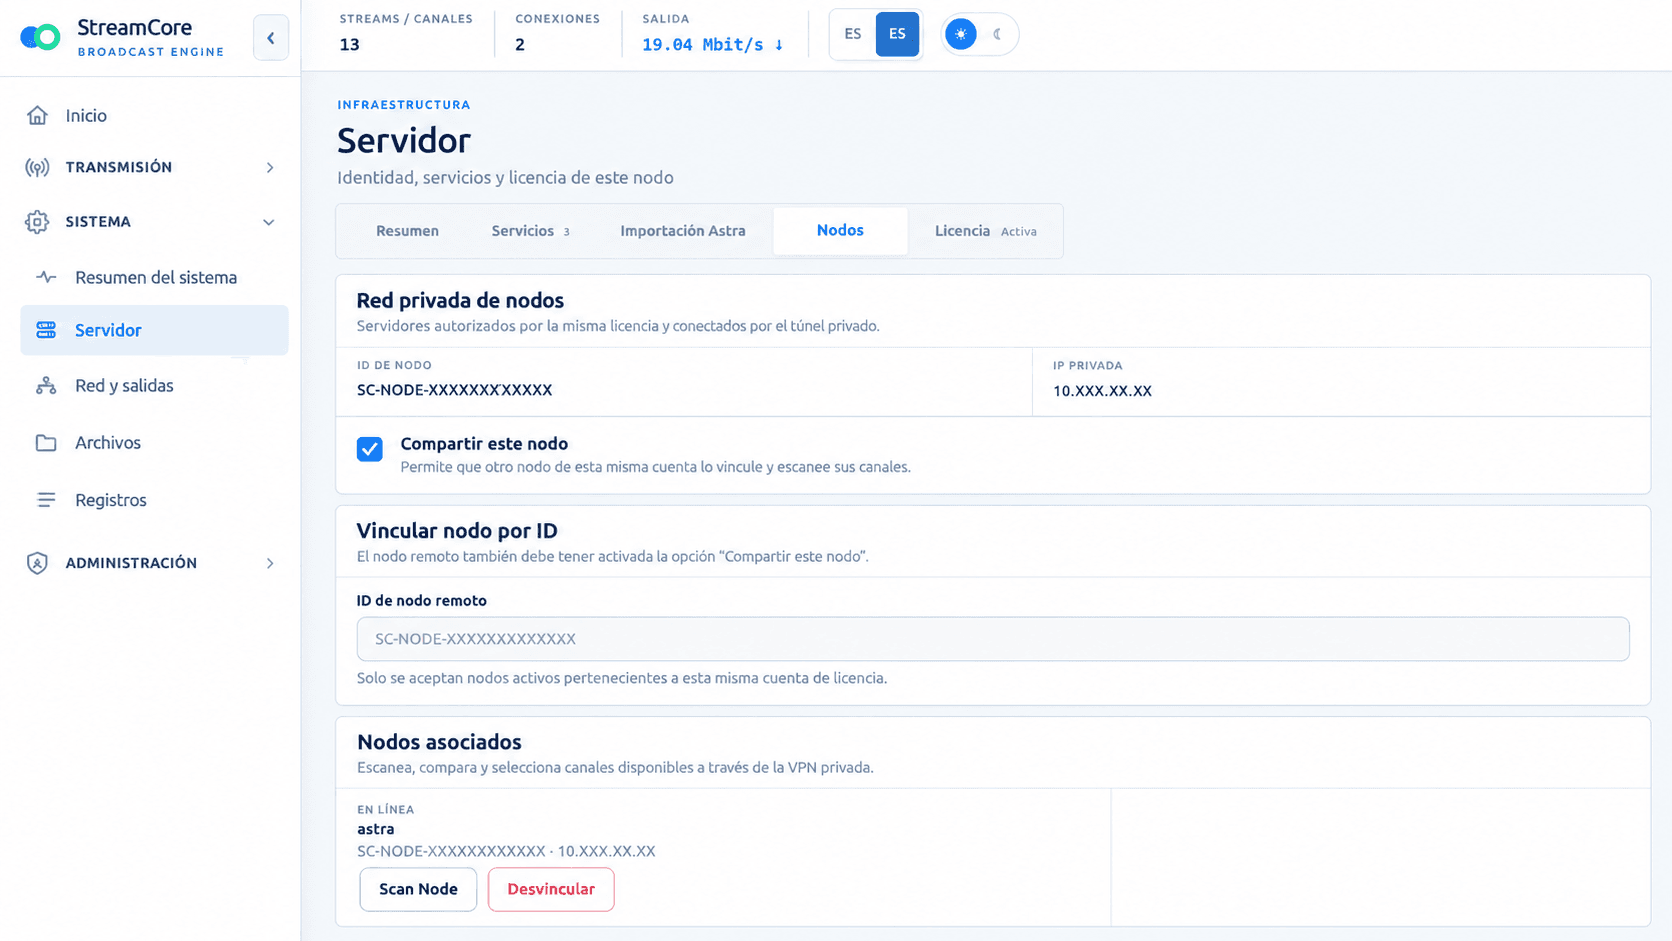Select the Nodos tab
The height and width of the screenshot is (941, 1672).
pos(840,231)
